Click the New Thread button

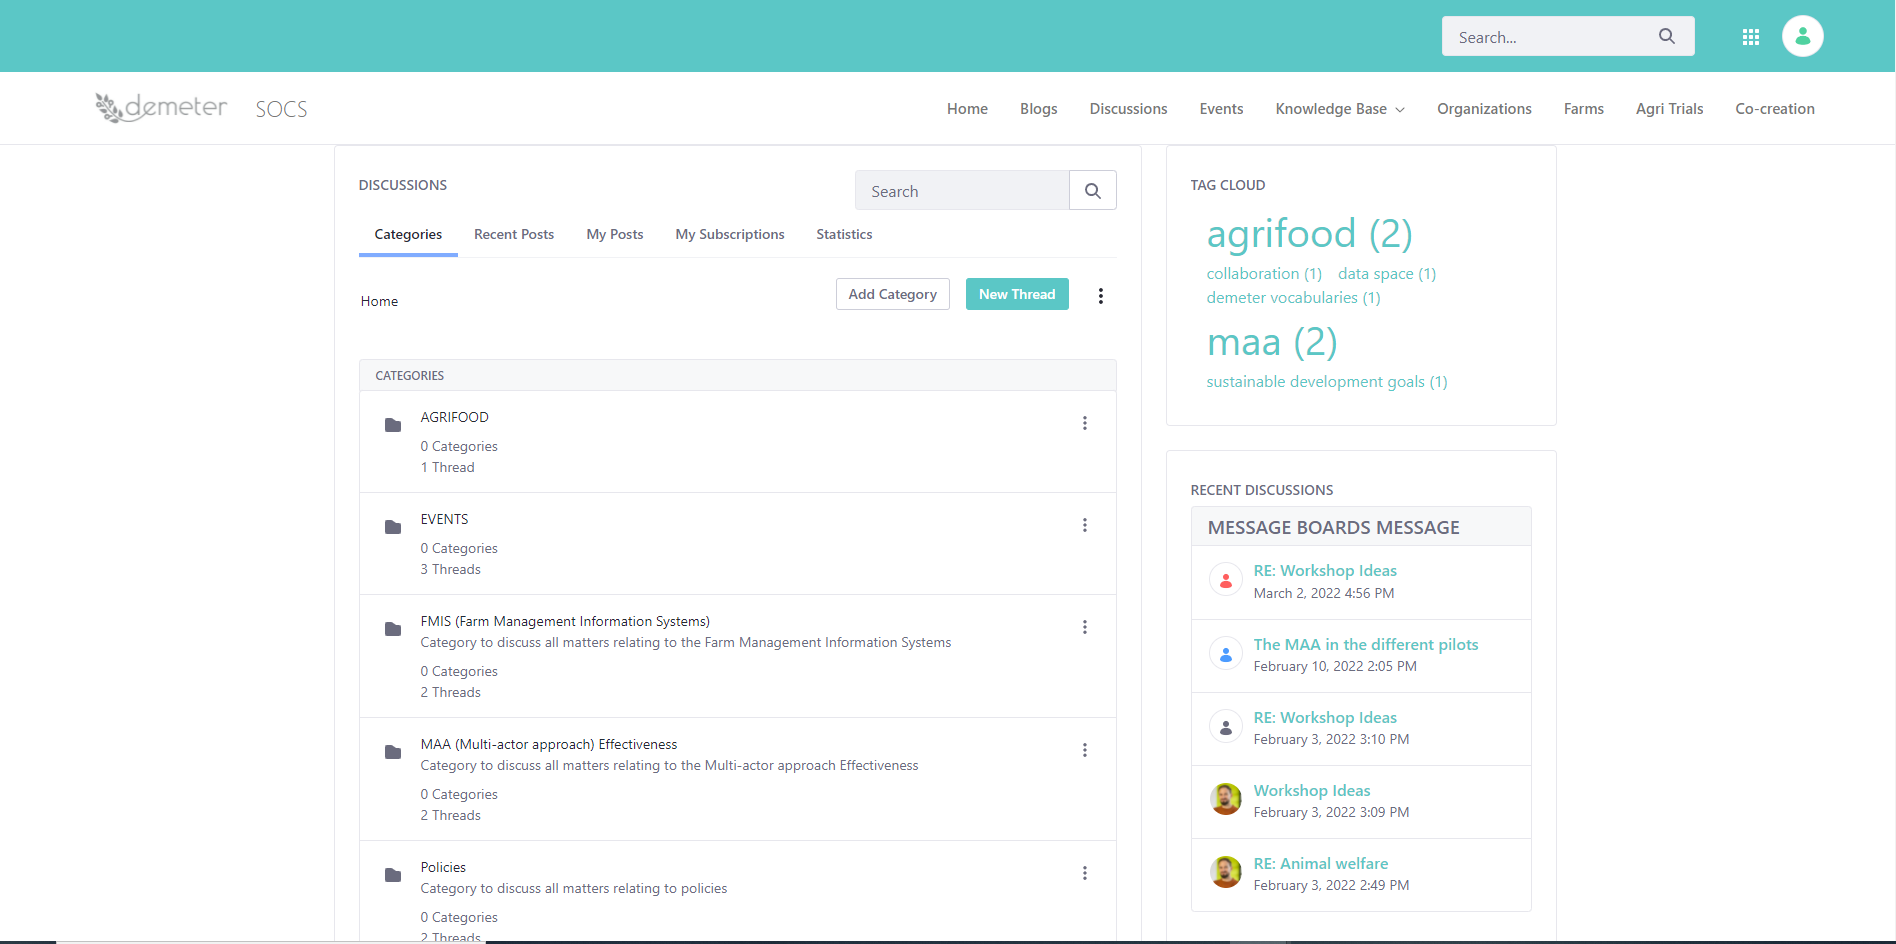[1017, 294]
